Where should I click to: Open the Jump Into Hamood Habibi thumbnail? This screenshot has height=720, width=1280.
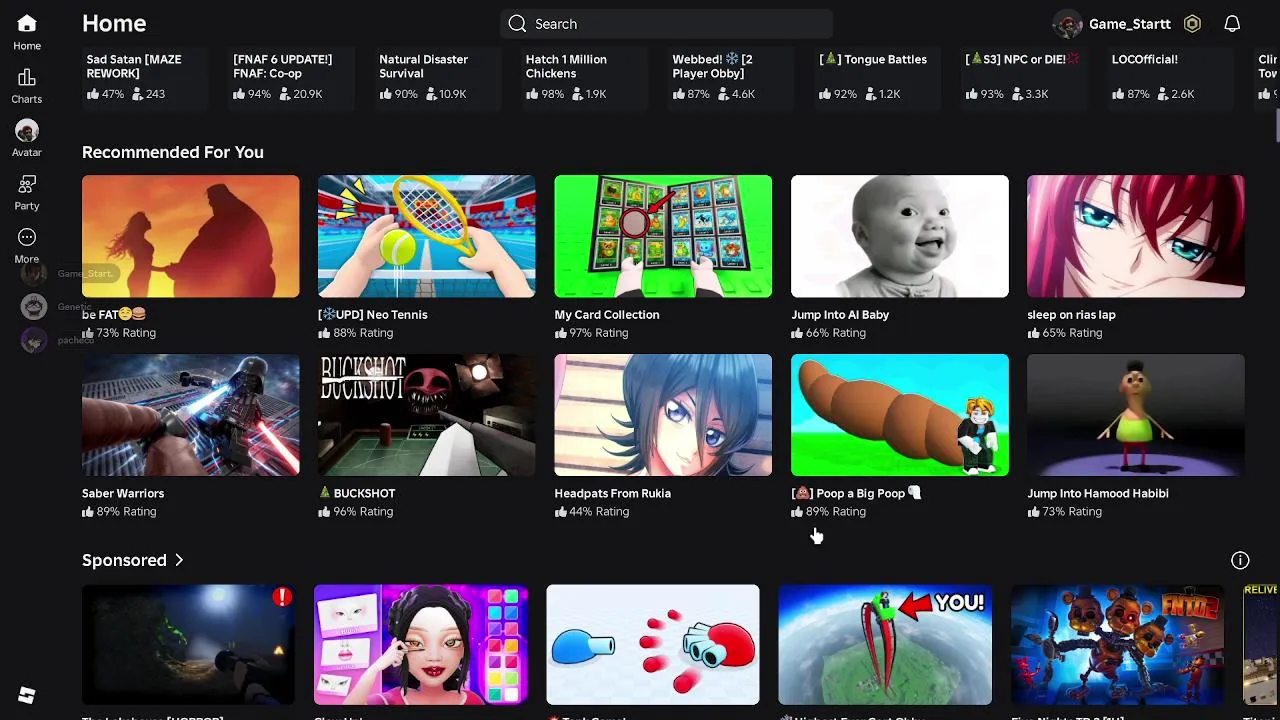(x=1136, y=415)
